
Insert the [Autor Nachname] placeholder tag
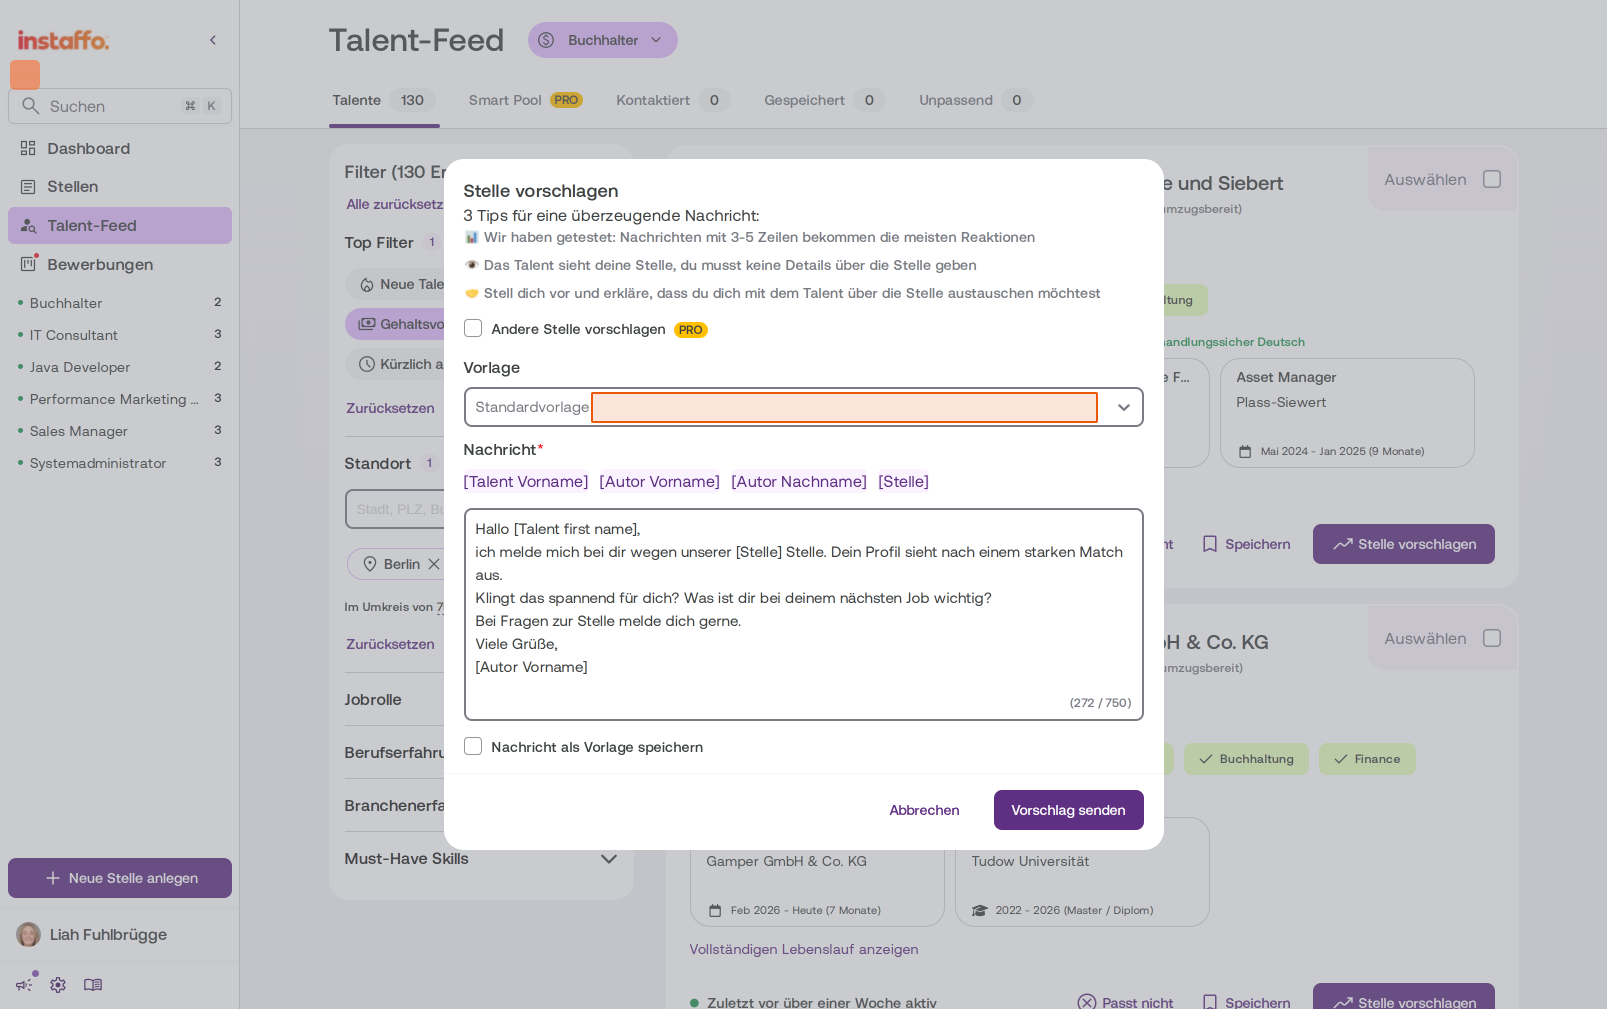tap(799, 482)
